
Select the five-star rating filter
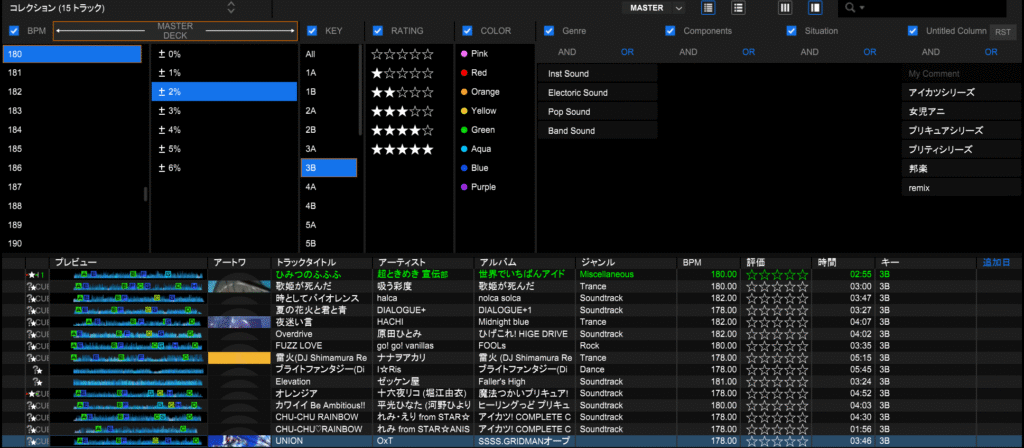(x=402, y=149)
